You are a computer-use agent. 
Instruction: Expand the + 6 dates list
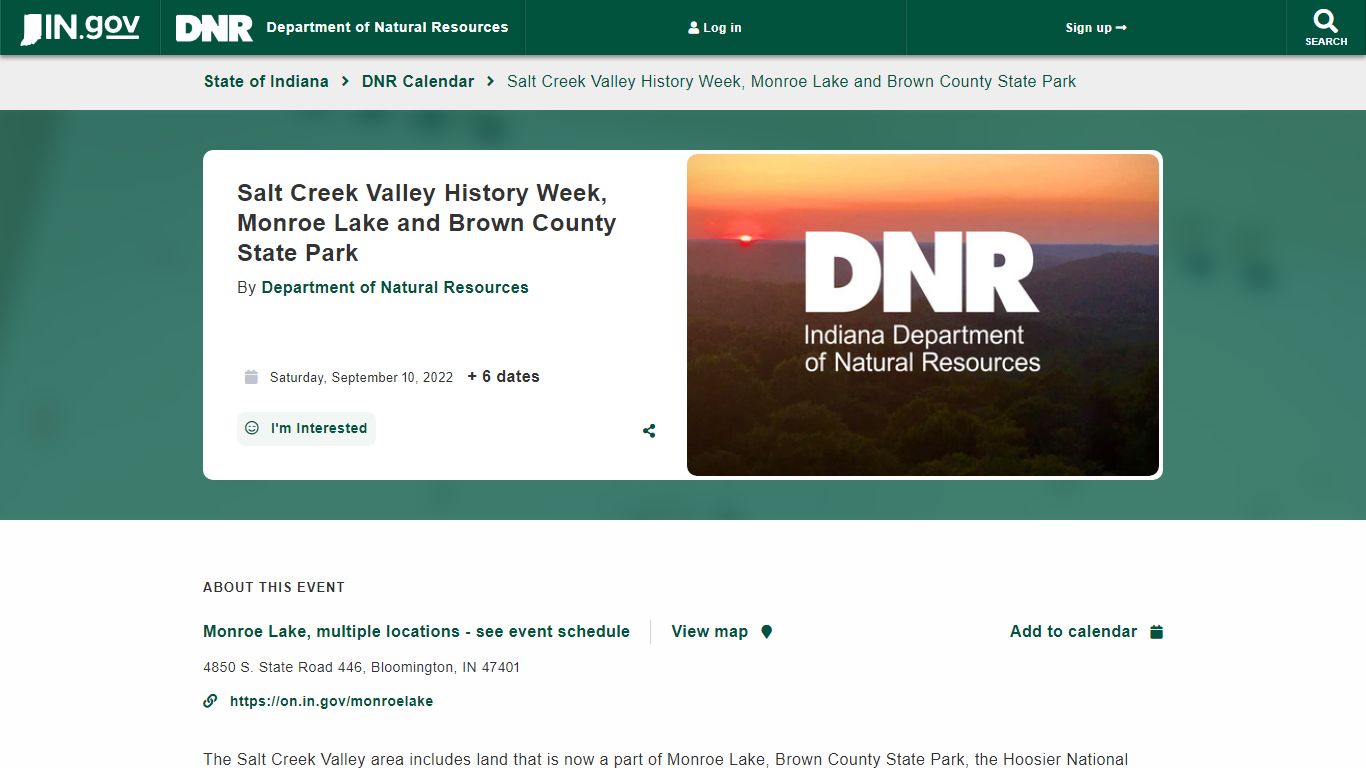pos(503,377)
